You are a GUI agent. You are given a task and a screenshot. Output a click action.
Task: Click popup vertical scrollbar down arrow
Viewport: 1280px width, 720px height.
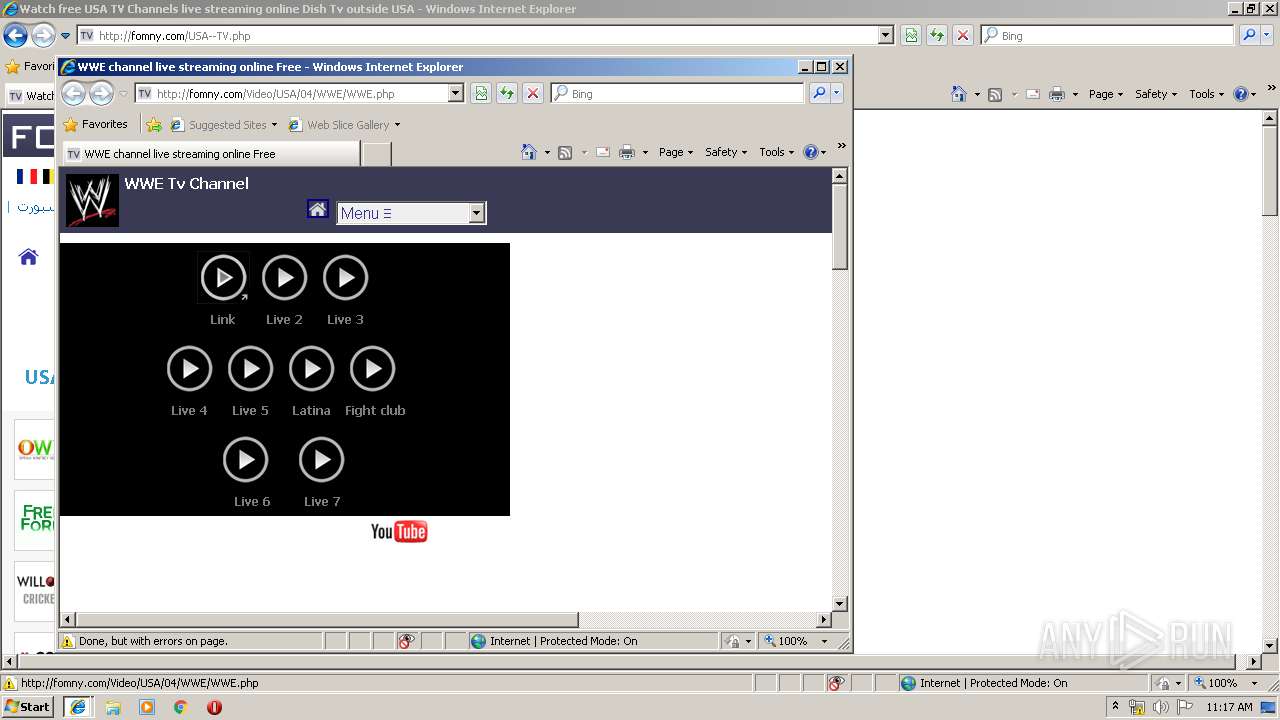(x=840, y=604)
